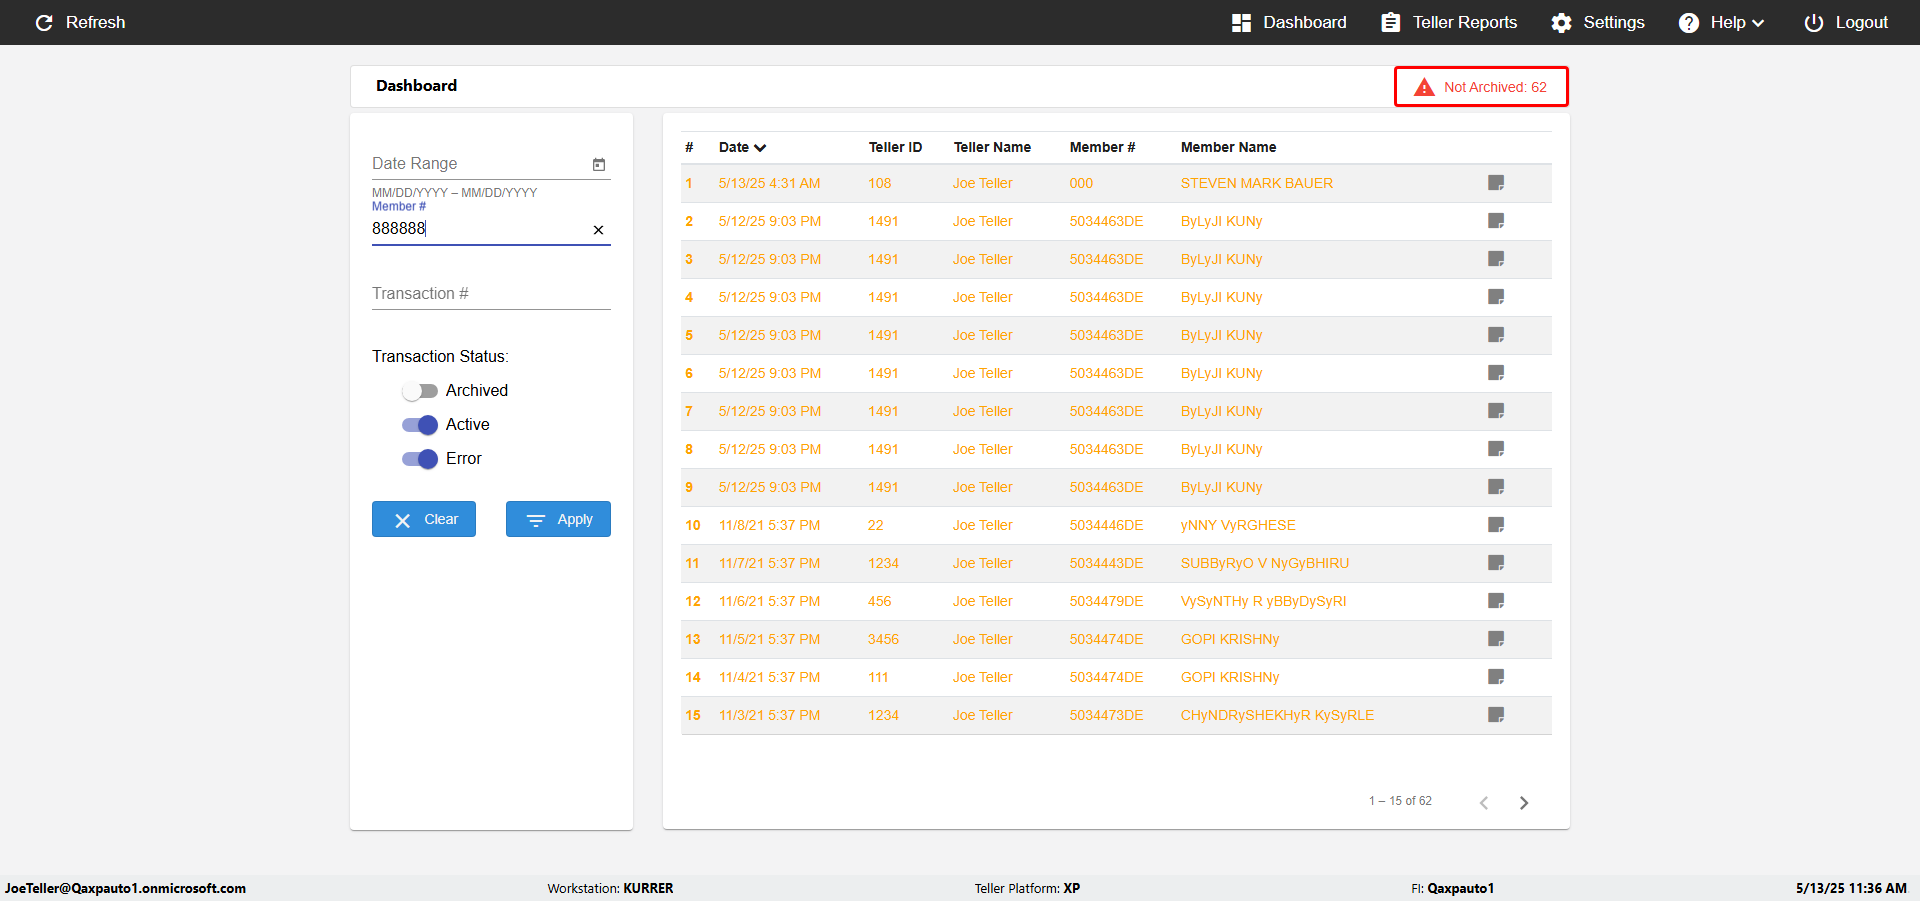The image size is (1920, 901).
Task: Click the Refresh icon in top bar
Action: pyautogui.click(x=44, y=22)
